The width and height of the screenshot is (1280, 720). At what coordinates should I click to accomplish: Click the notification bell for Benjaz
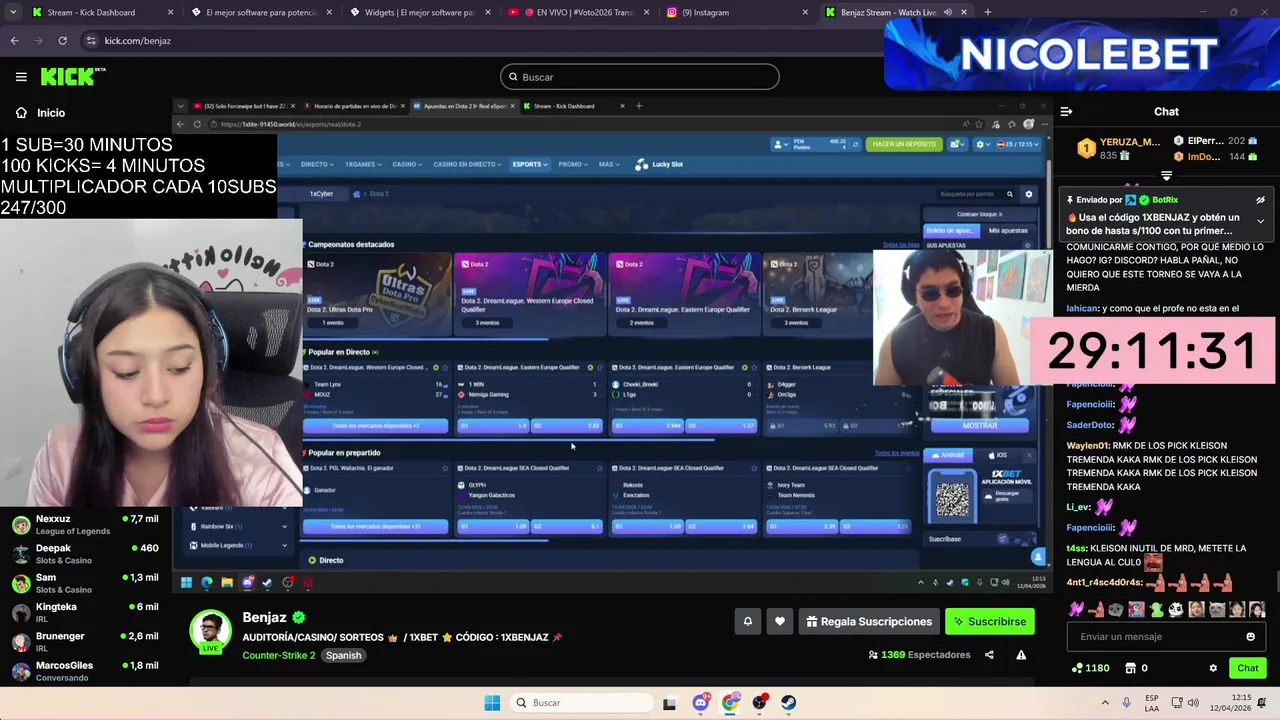tap(747, 622)
